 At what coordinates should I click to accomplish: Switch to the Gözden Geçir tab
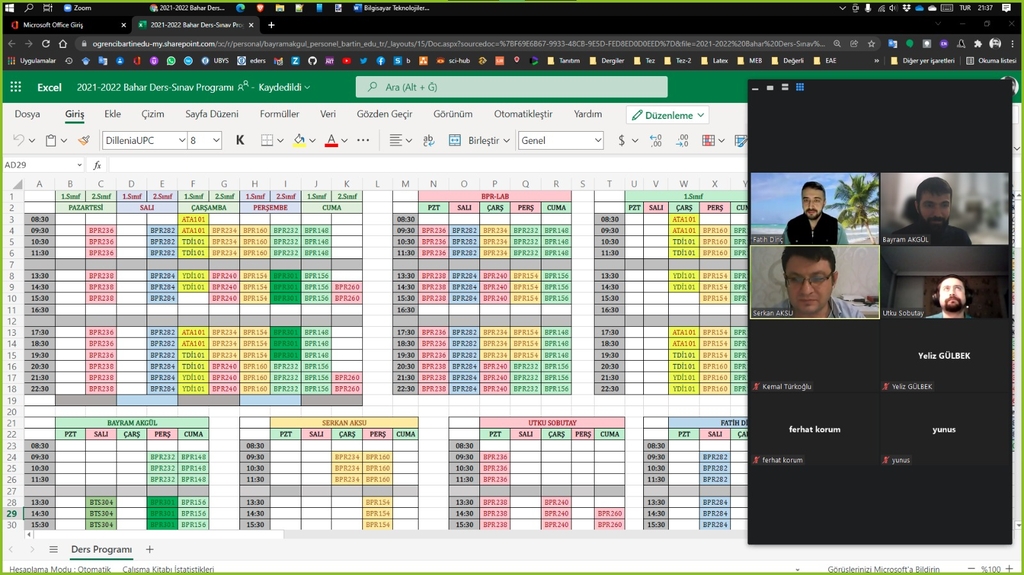[384, 114]
